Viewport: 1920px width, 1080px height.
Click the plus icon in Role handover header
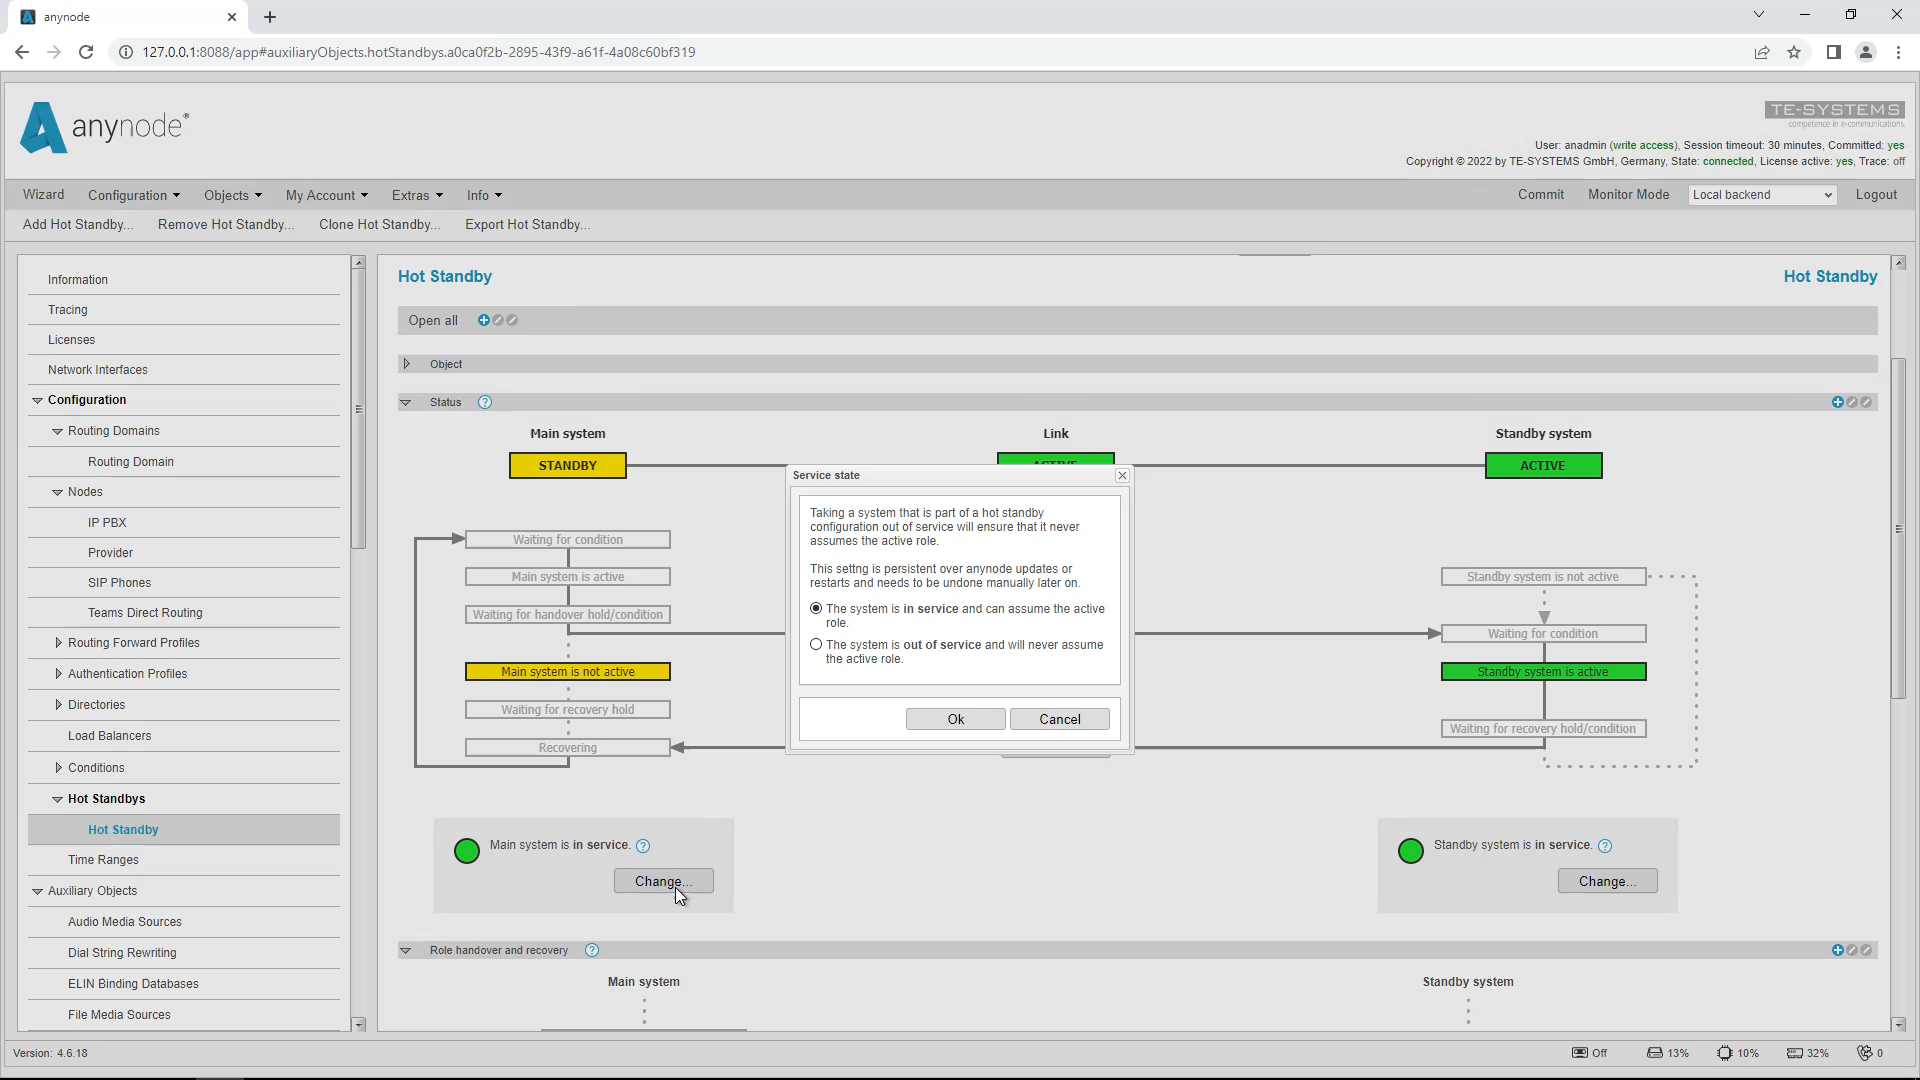coord(1838,950)
